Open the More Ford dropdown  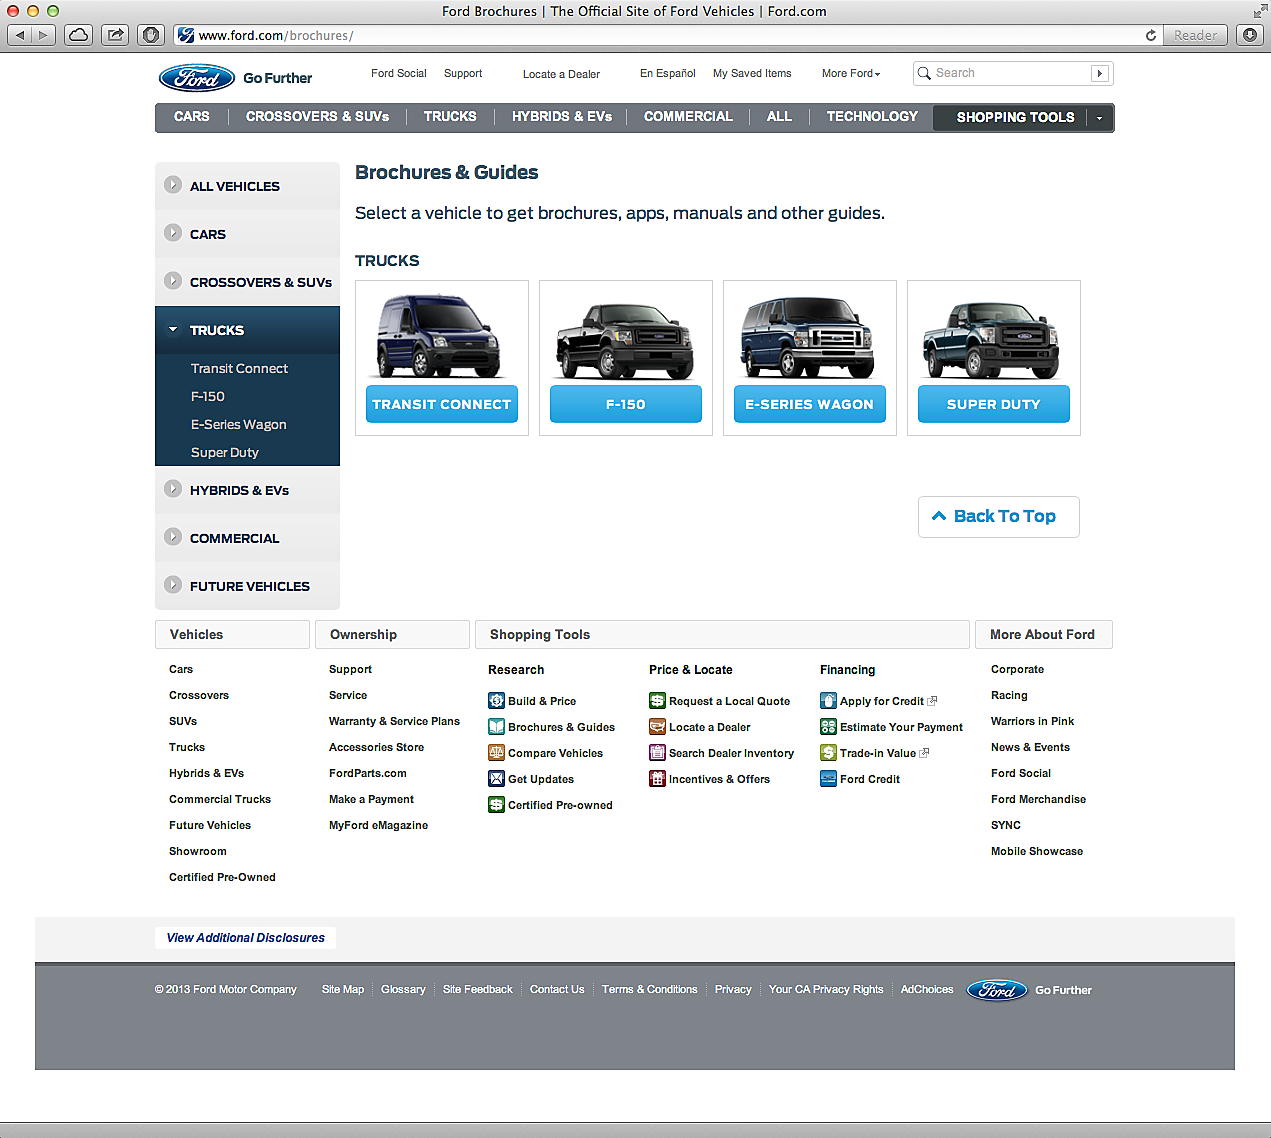click(x=851, y=73)
